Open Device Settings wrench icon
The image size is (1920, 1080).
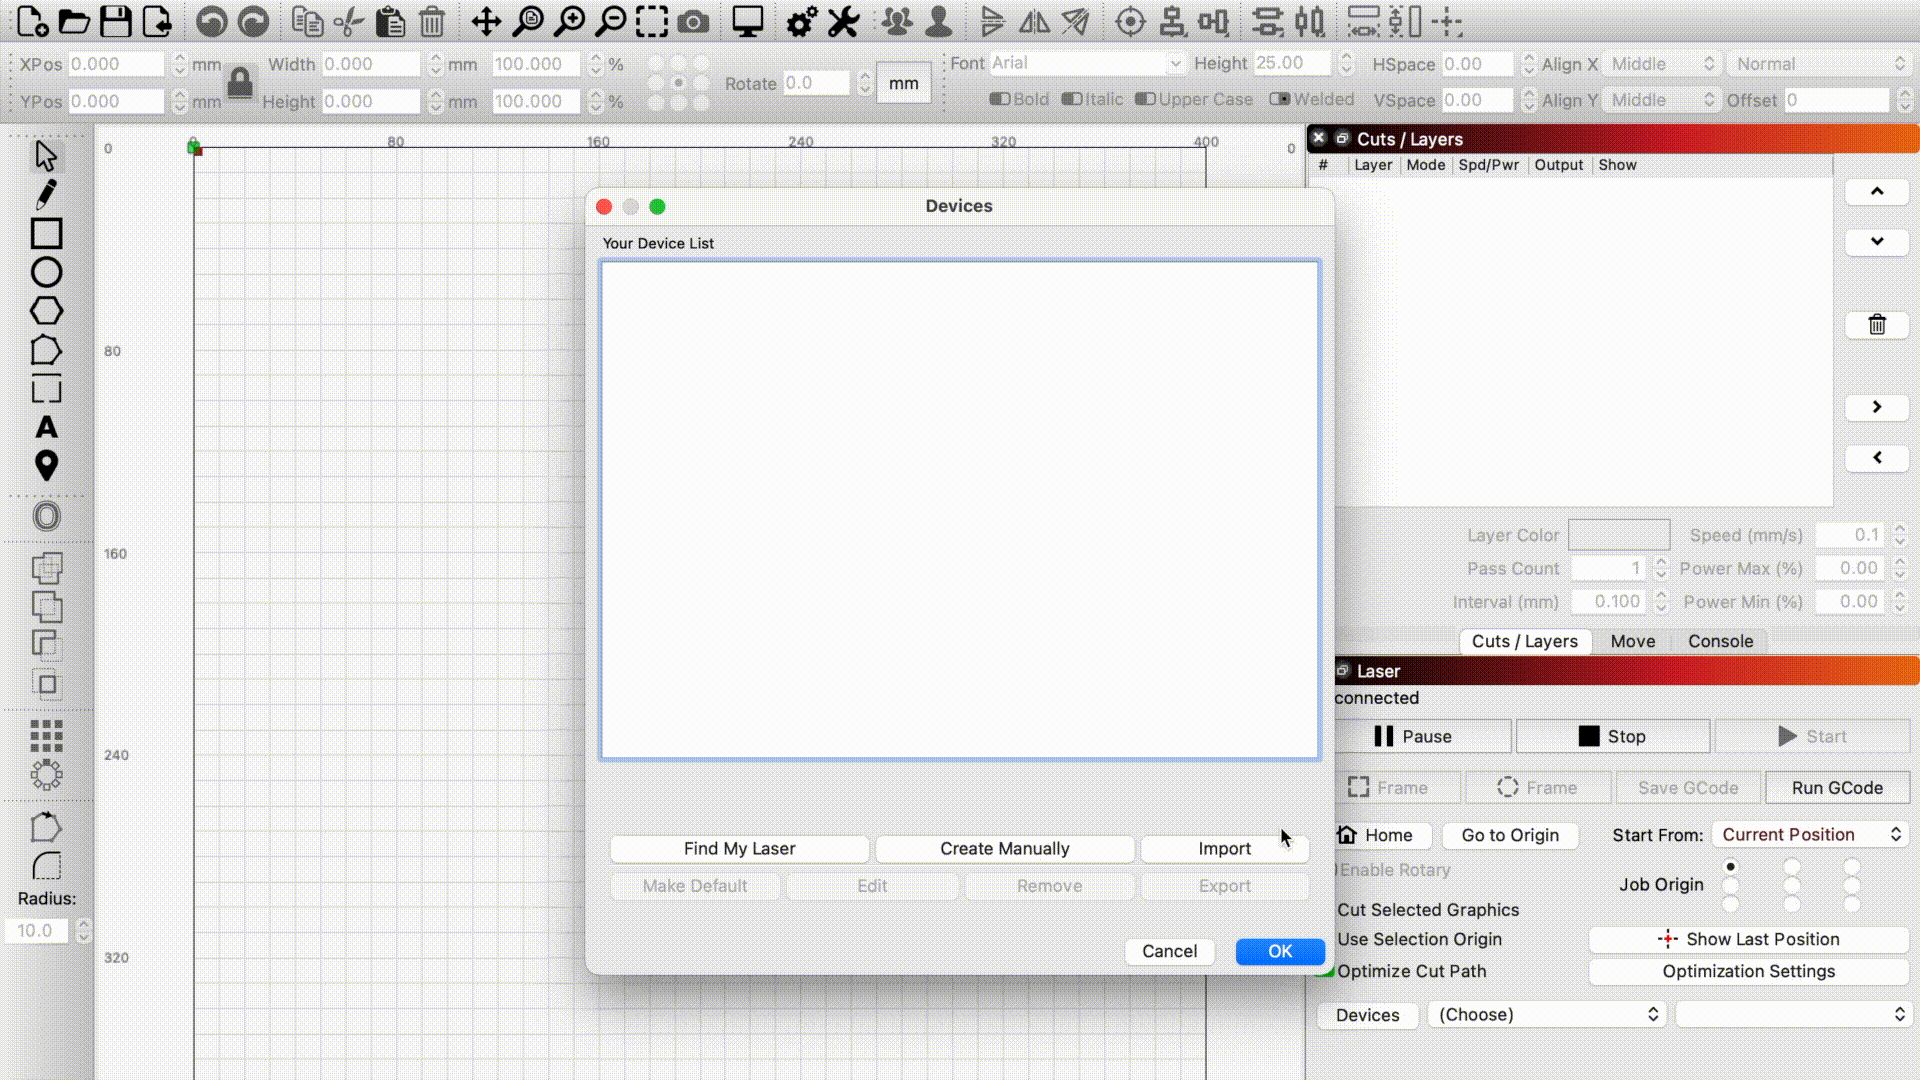pyautogui.click(x=843, y=21)
